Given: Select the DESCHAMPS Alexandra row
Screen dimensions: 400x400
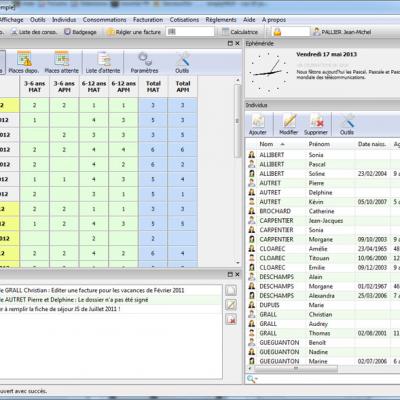Looking at the screenshot, I should 323,296.
